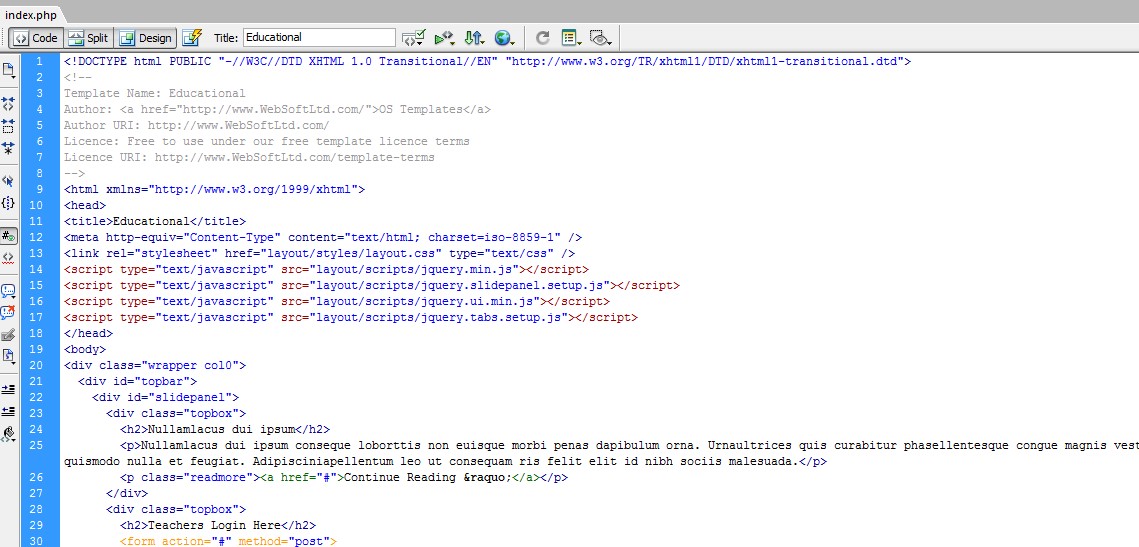Click the 'Continue Reading' readmore line
The height and width of the screenshot is (547, 1139).
(344, 477)
